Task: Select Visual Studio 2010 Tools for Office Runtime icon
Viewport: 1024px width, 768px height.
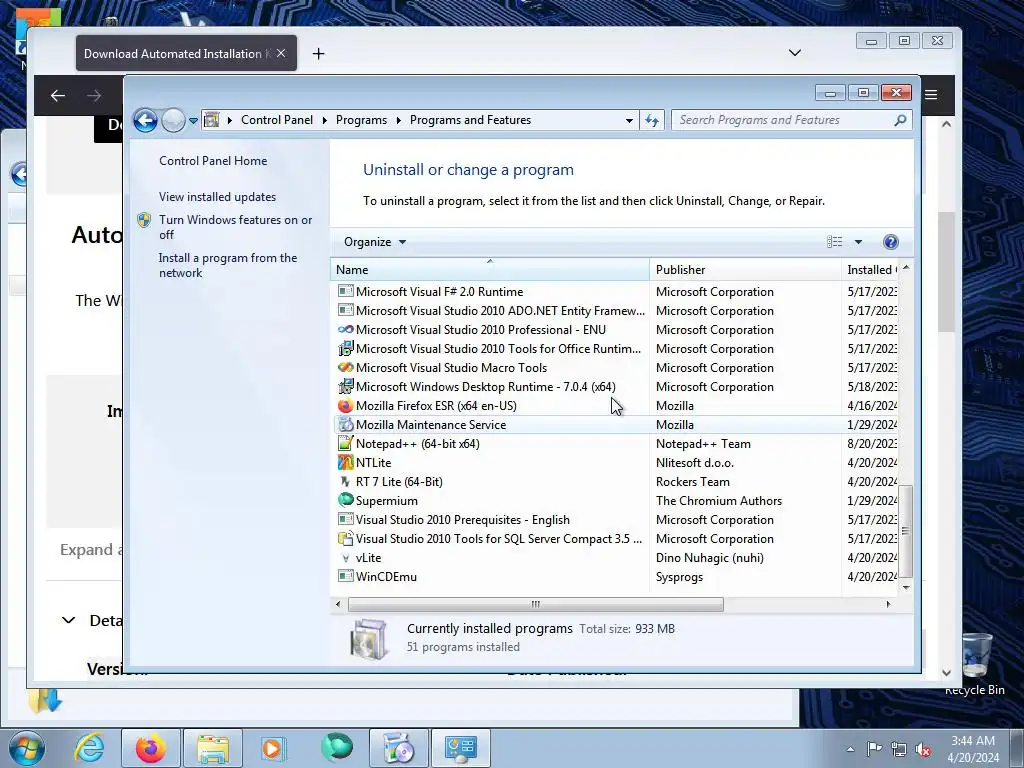Action: point(345,348)
